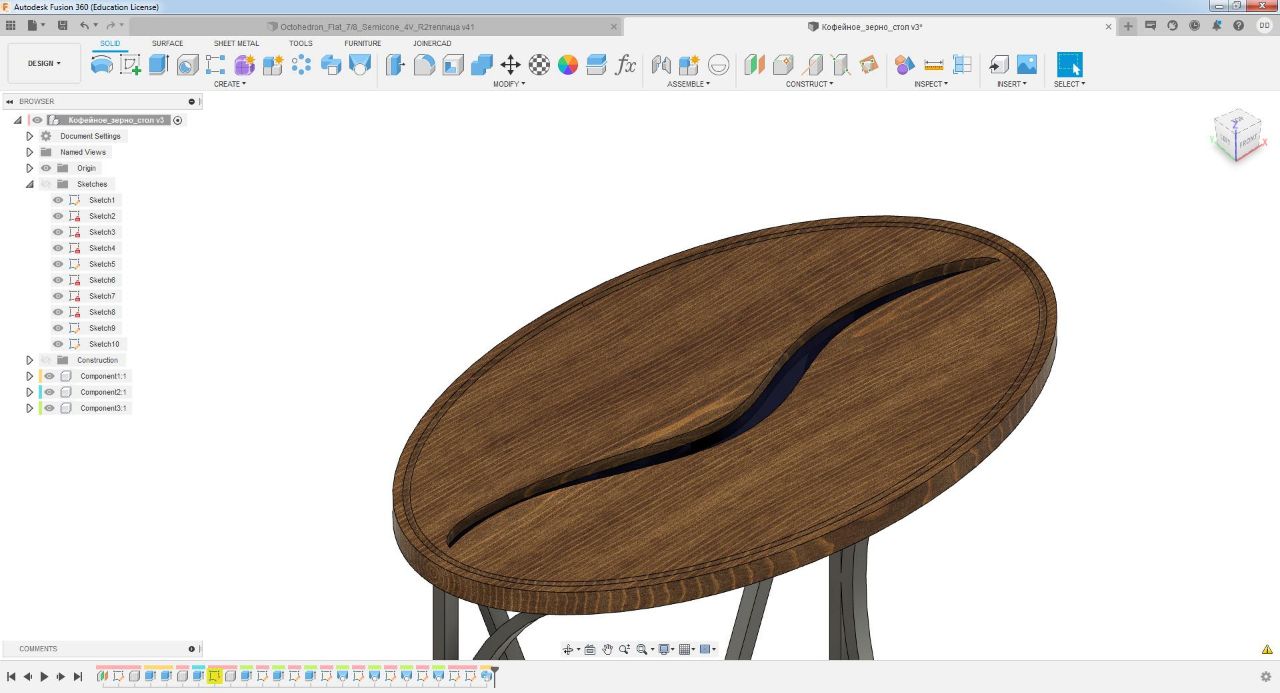Viewport: 1280px width, 693px height.
Task: Open the Insert Decal image tool
Action: 1027,65
